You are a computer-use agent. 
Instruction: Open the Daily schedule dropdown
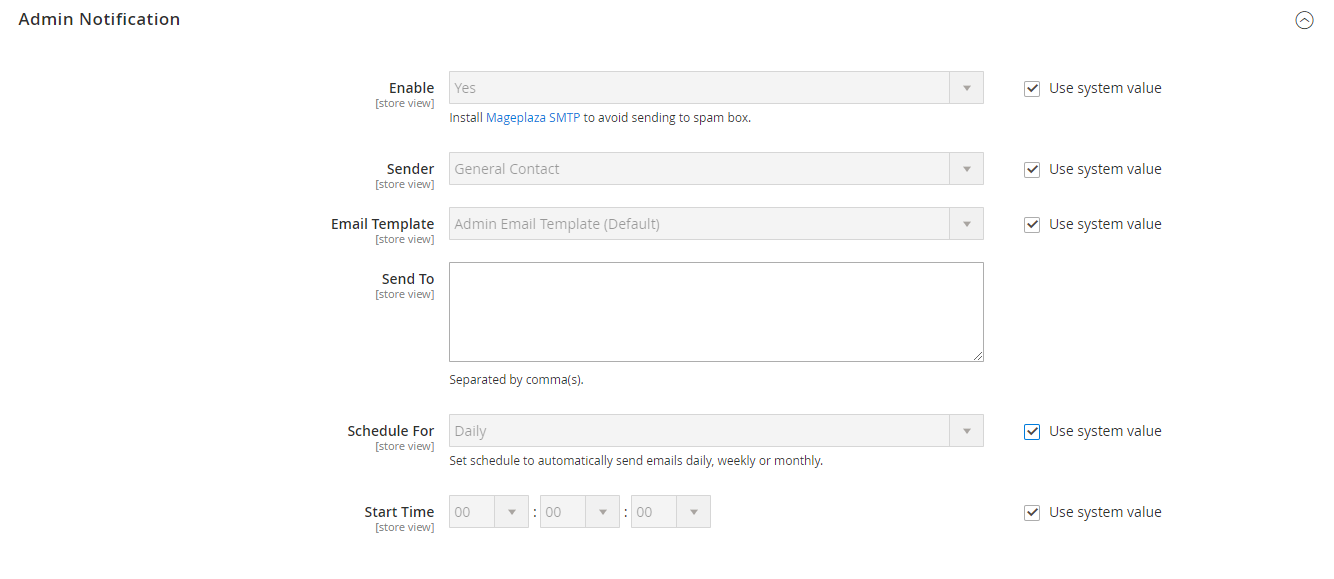716,431
